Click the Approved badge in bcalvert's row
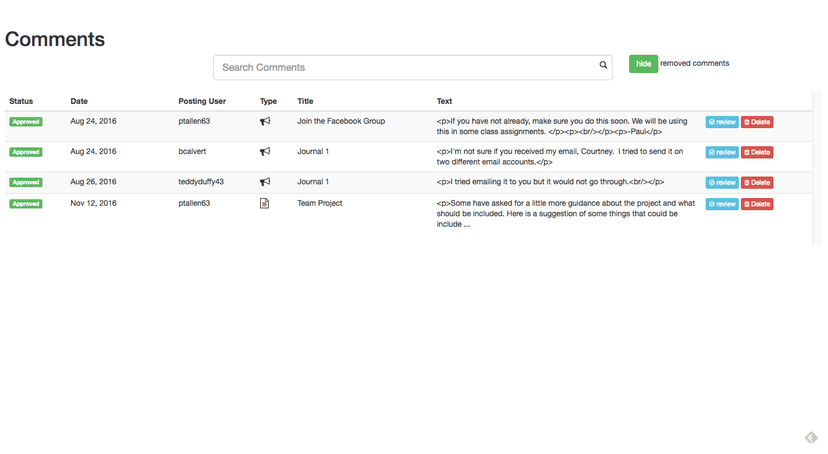Screen dimensions: 828x454 26,152
